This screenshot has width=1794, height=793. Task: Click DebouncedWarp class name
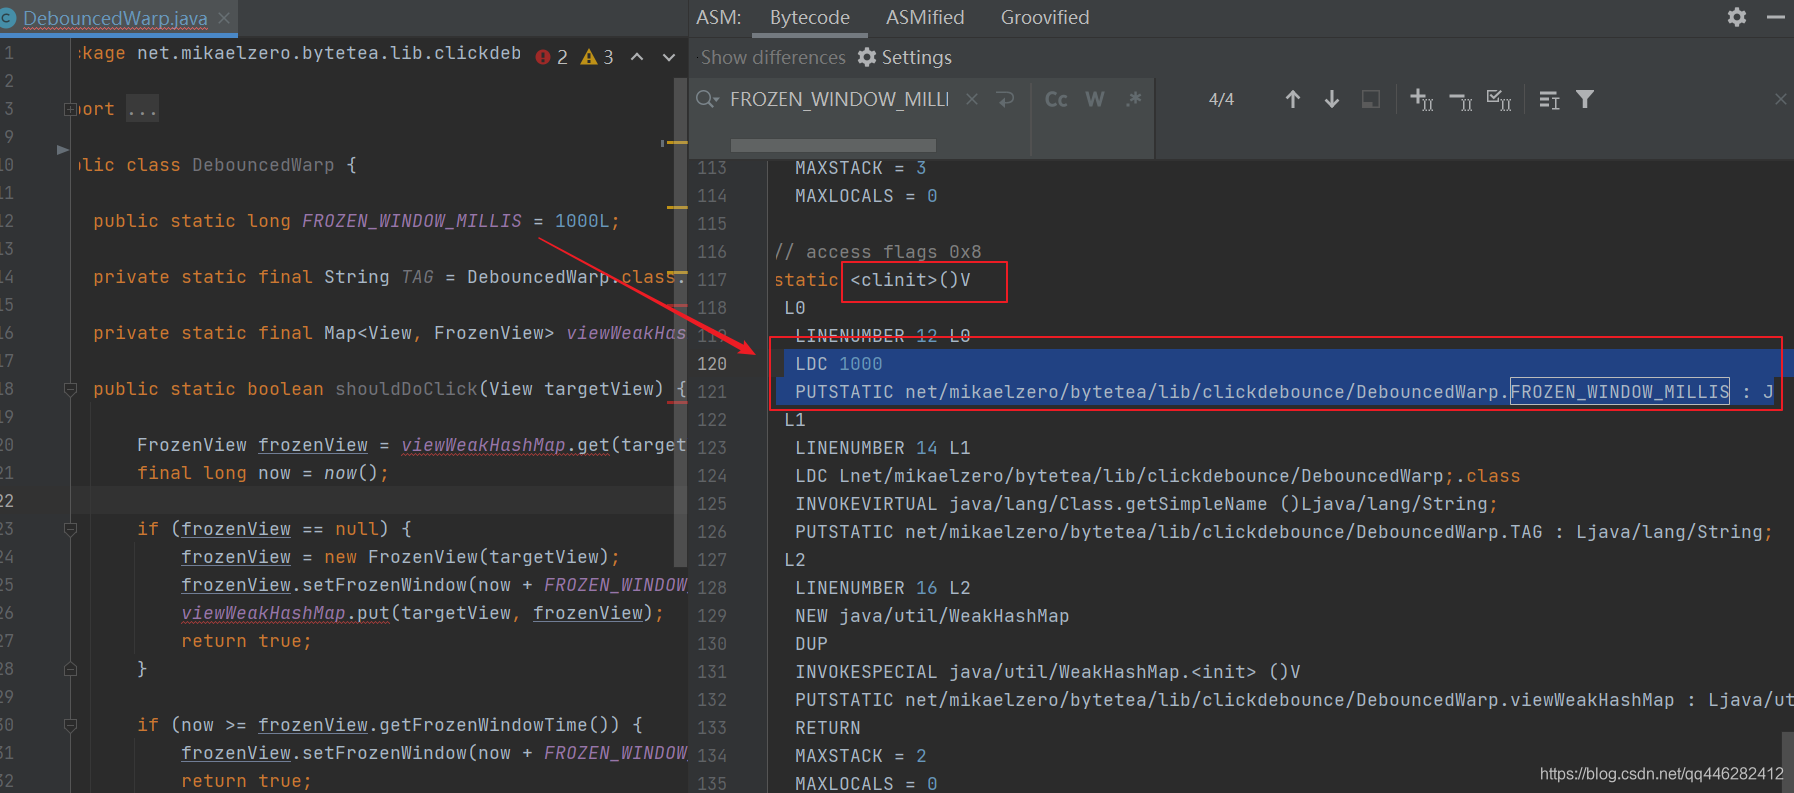[x=263, y=165]
